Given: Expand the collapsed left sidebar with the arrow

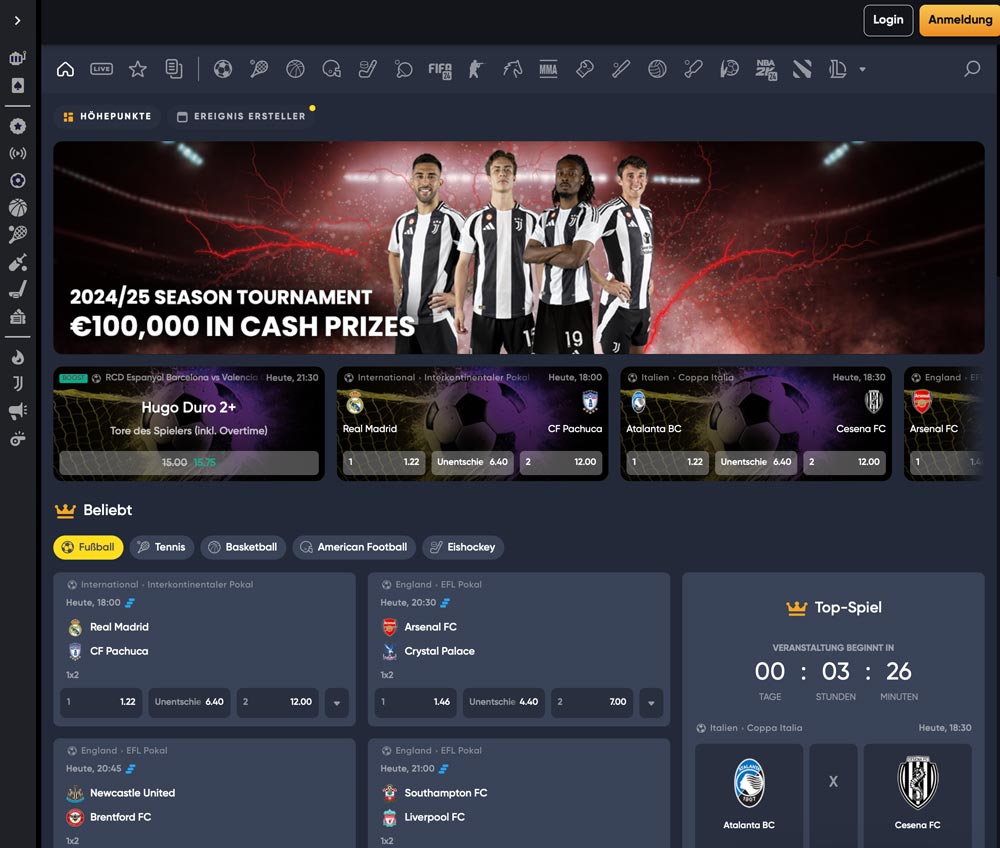Looking at the screenshot, I should click(17, 20).
